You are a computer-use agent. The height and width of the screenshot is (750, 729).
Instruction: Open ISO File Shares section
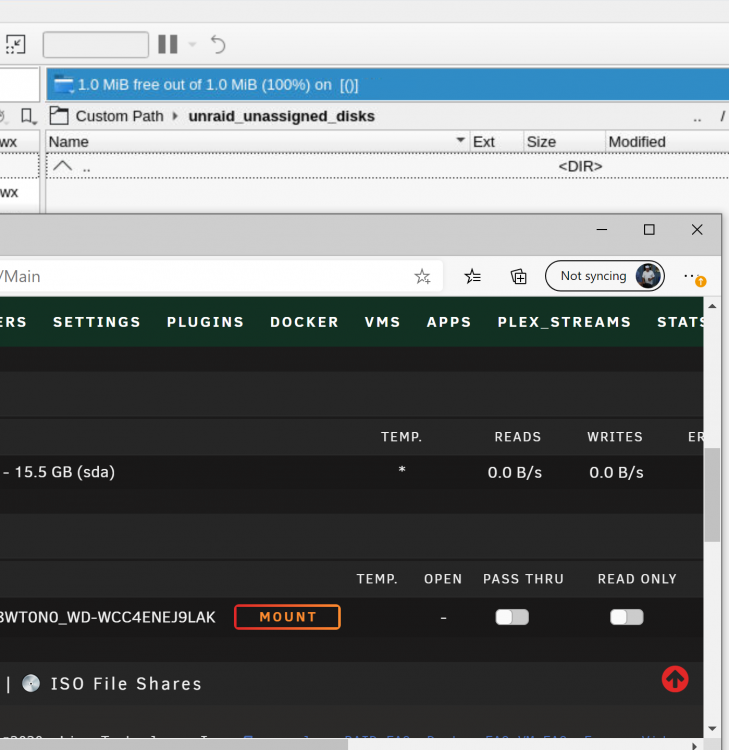[x=126, y=684]
